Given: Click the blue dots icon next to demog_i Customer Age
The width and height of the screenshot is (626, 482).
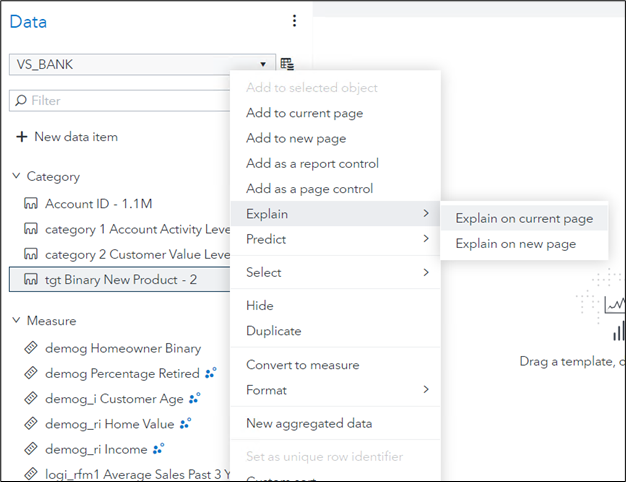Looking at the screenshot, I should pyautogui.click(x=194, y=398).
